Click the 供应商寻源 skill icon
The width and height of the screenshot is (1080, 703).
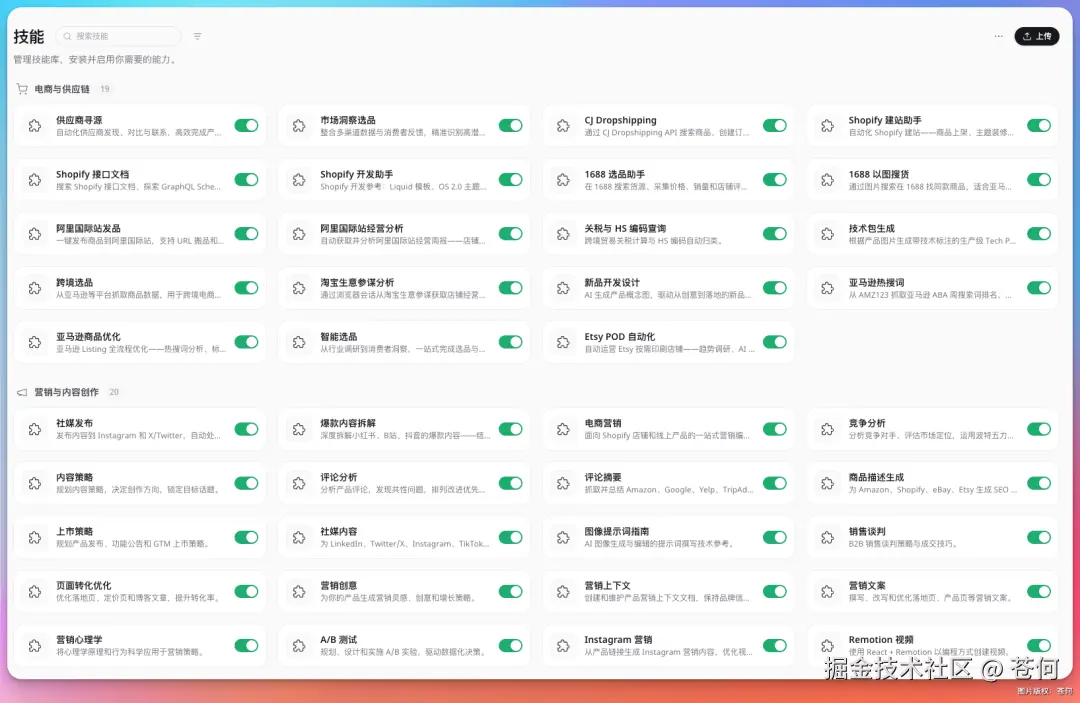(x=33, y=126)
